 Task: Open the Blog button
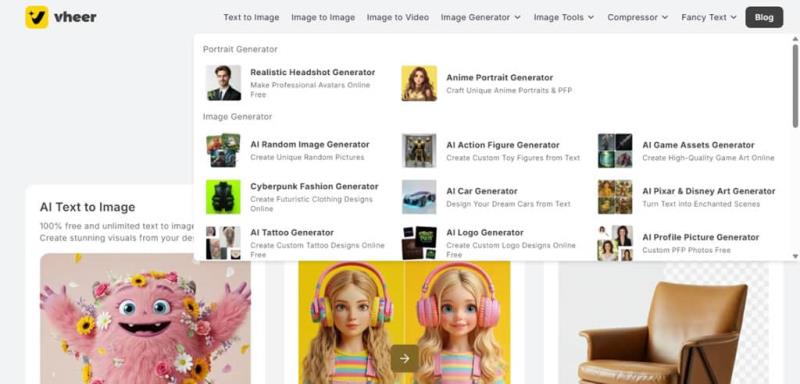(x=764, y=17)
